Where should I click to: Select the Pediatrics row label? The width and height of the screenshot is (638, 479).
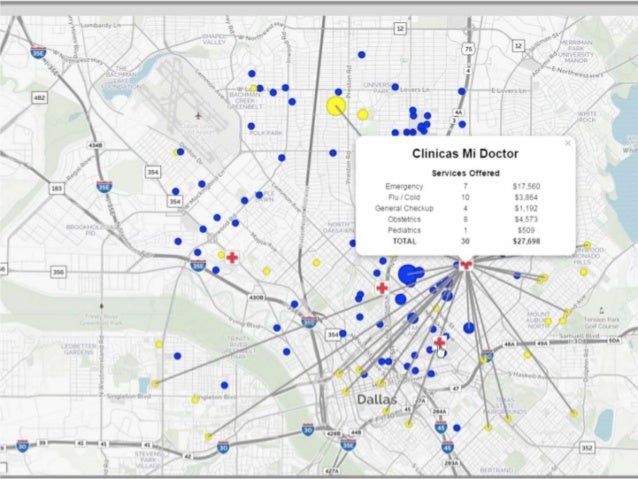(x=404, y=230)
